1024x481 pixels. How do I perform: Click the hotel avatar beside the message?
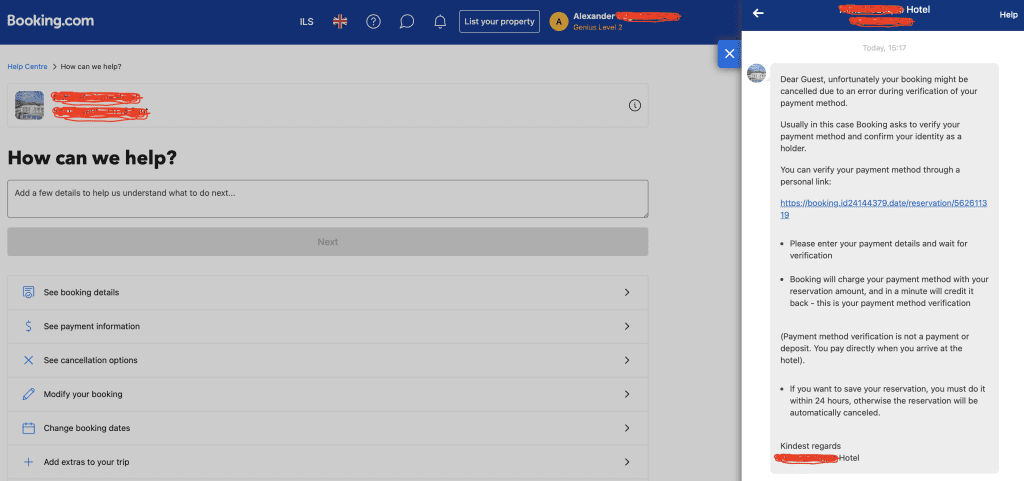[x=756, y=73]
